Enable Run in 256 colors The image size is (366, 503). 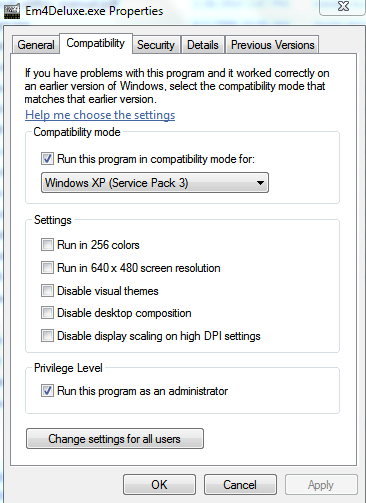pos(47,245)
